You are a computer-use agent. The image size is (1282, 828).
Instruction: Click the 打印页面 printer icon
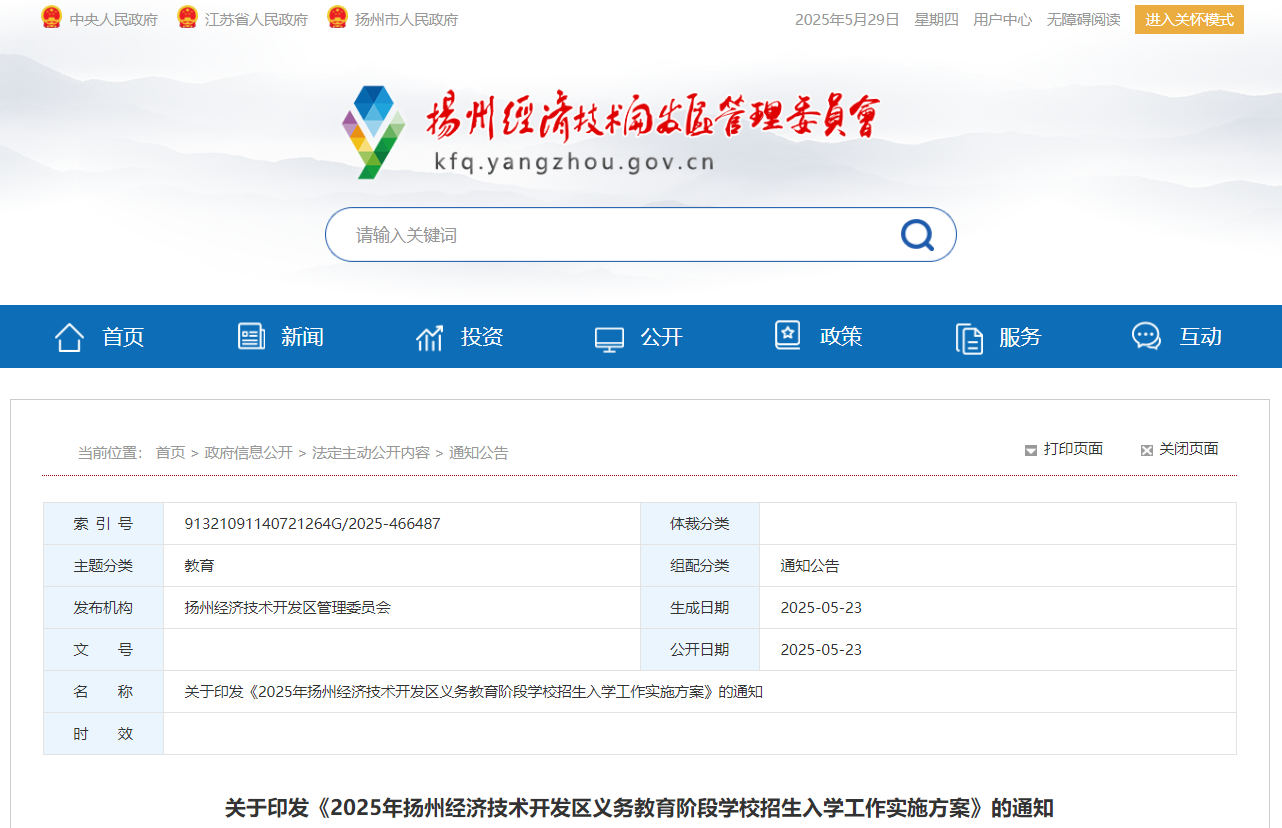1029,450
